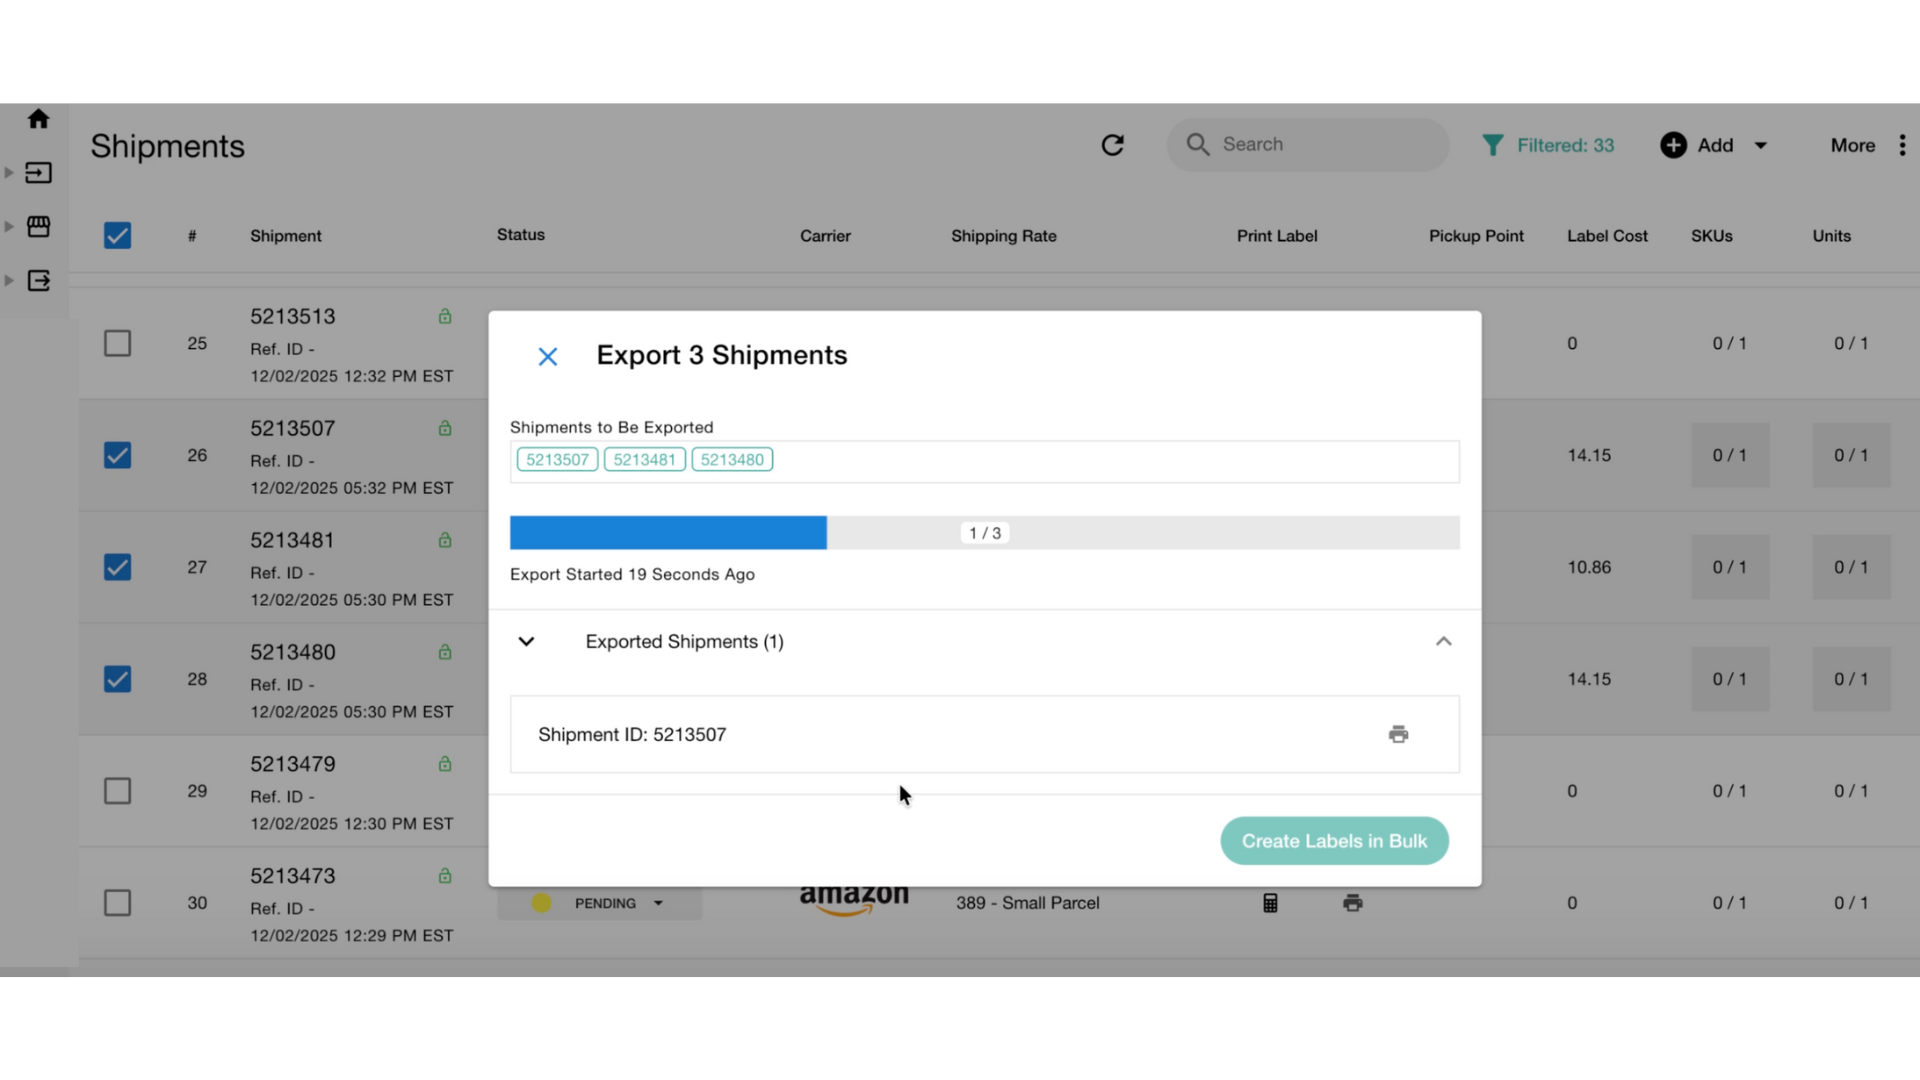Open the filter settings via the funnel icon
The height and width of the screenshot is (1080, 1920).
tap(1493, 144)
